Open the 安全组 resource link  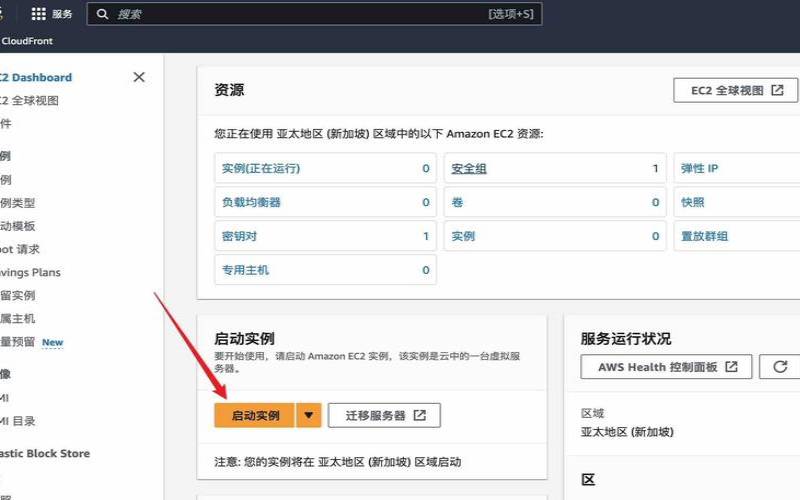469,169
